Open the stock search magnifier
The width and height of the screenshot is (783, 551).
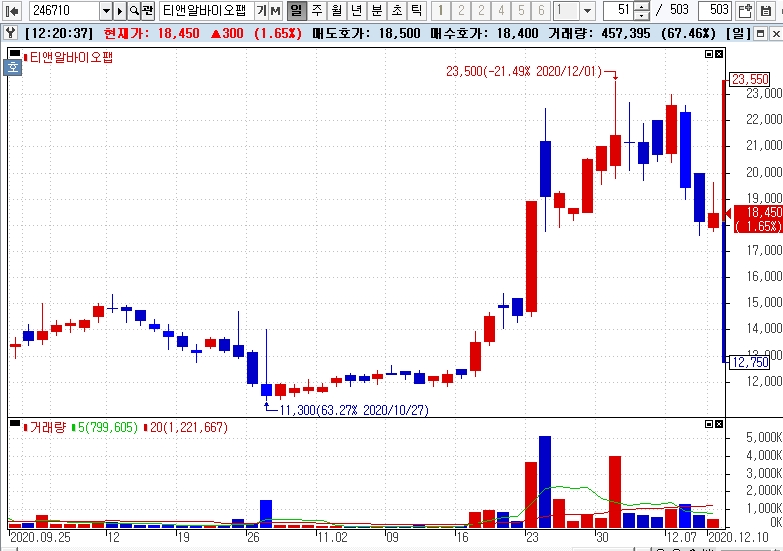pos(134,10)
